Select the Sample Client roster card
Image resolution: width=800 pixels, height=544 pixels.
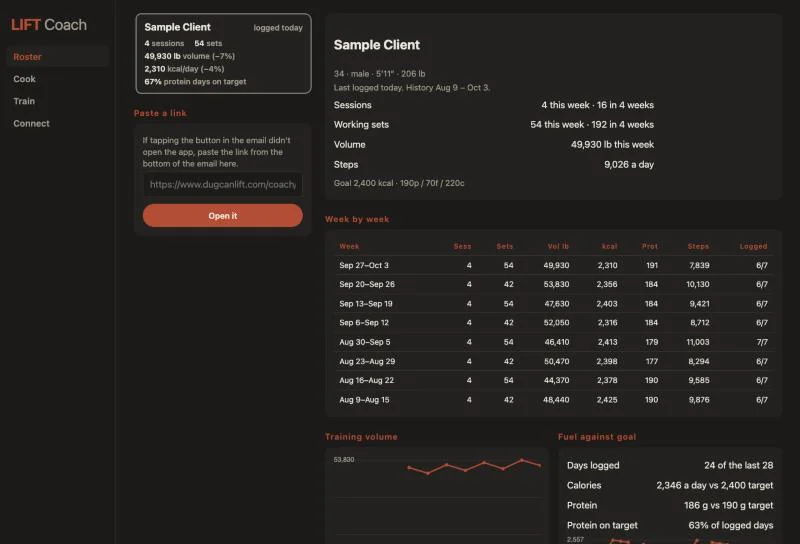(x=223, y=54)
